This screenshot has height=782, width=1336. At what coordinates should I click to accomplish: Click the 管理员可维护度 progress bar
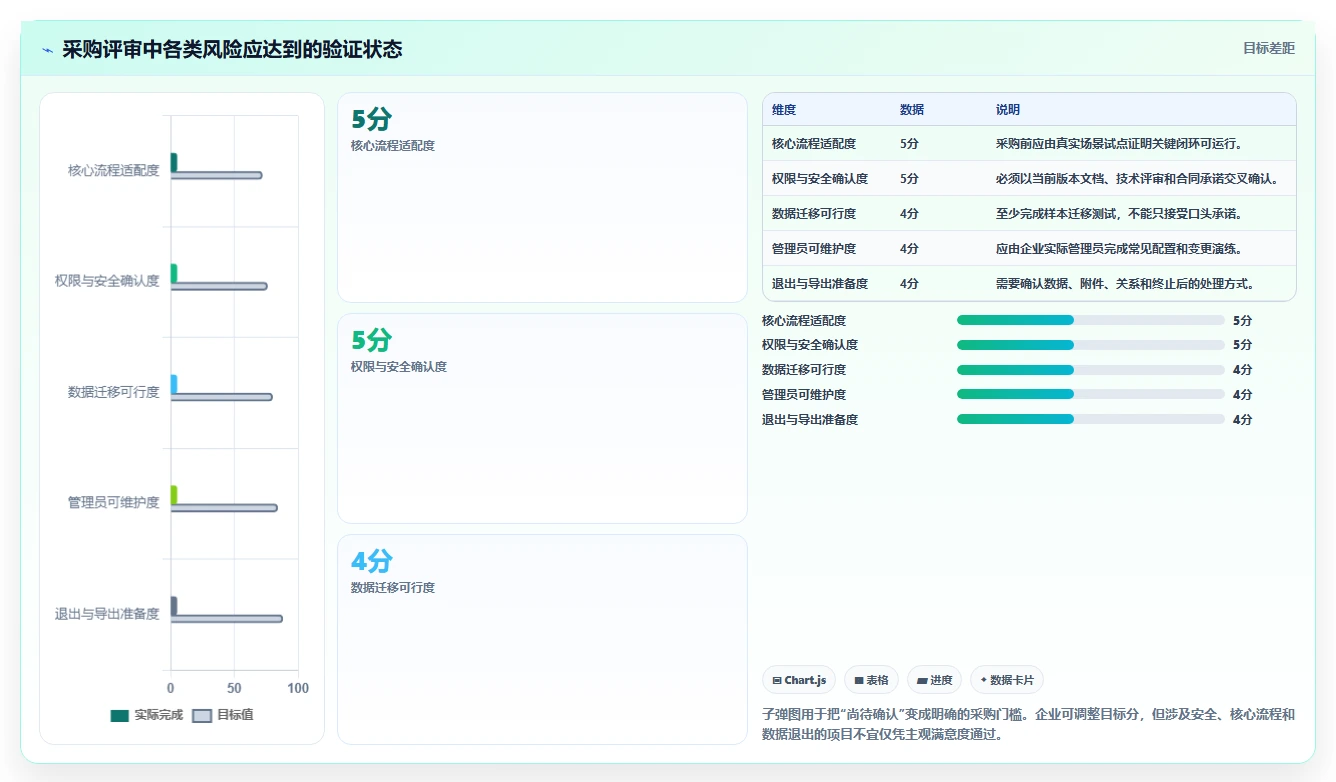[x=1091, y=394]
